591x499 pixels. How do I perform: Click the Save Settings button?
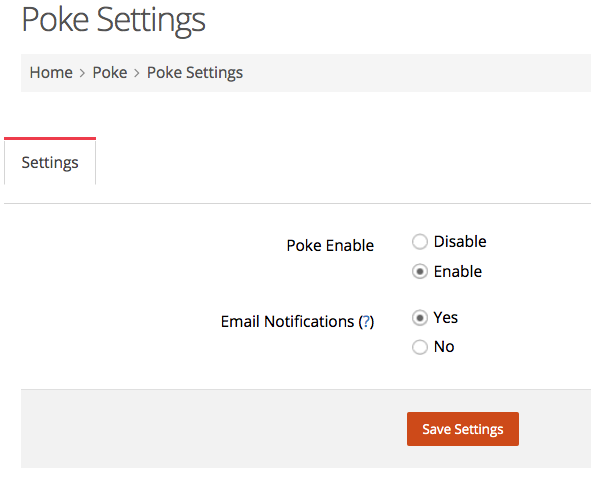462,429
